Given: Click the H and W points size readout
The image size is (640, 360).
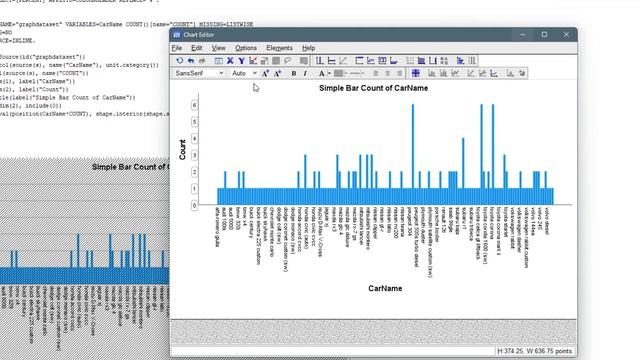Looking at the screenshot, I should click(535, 351).
